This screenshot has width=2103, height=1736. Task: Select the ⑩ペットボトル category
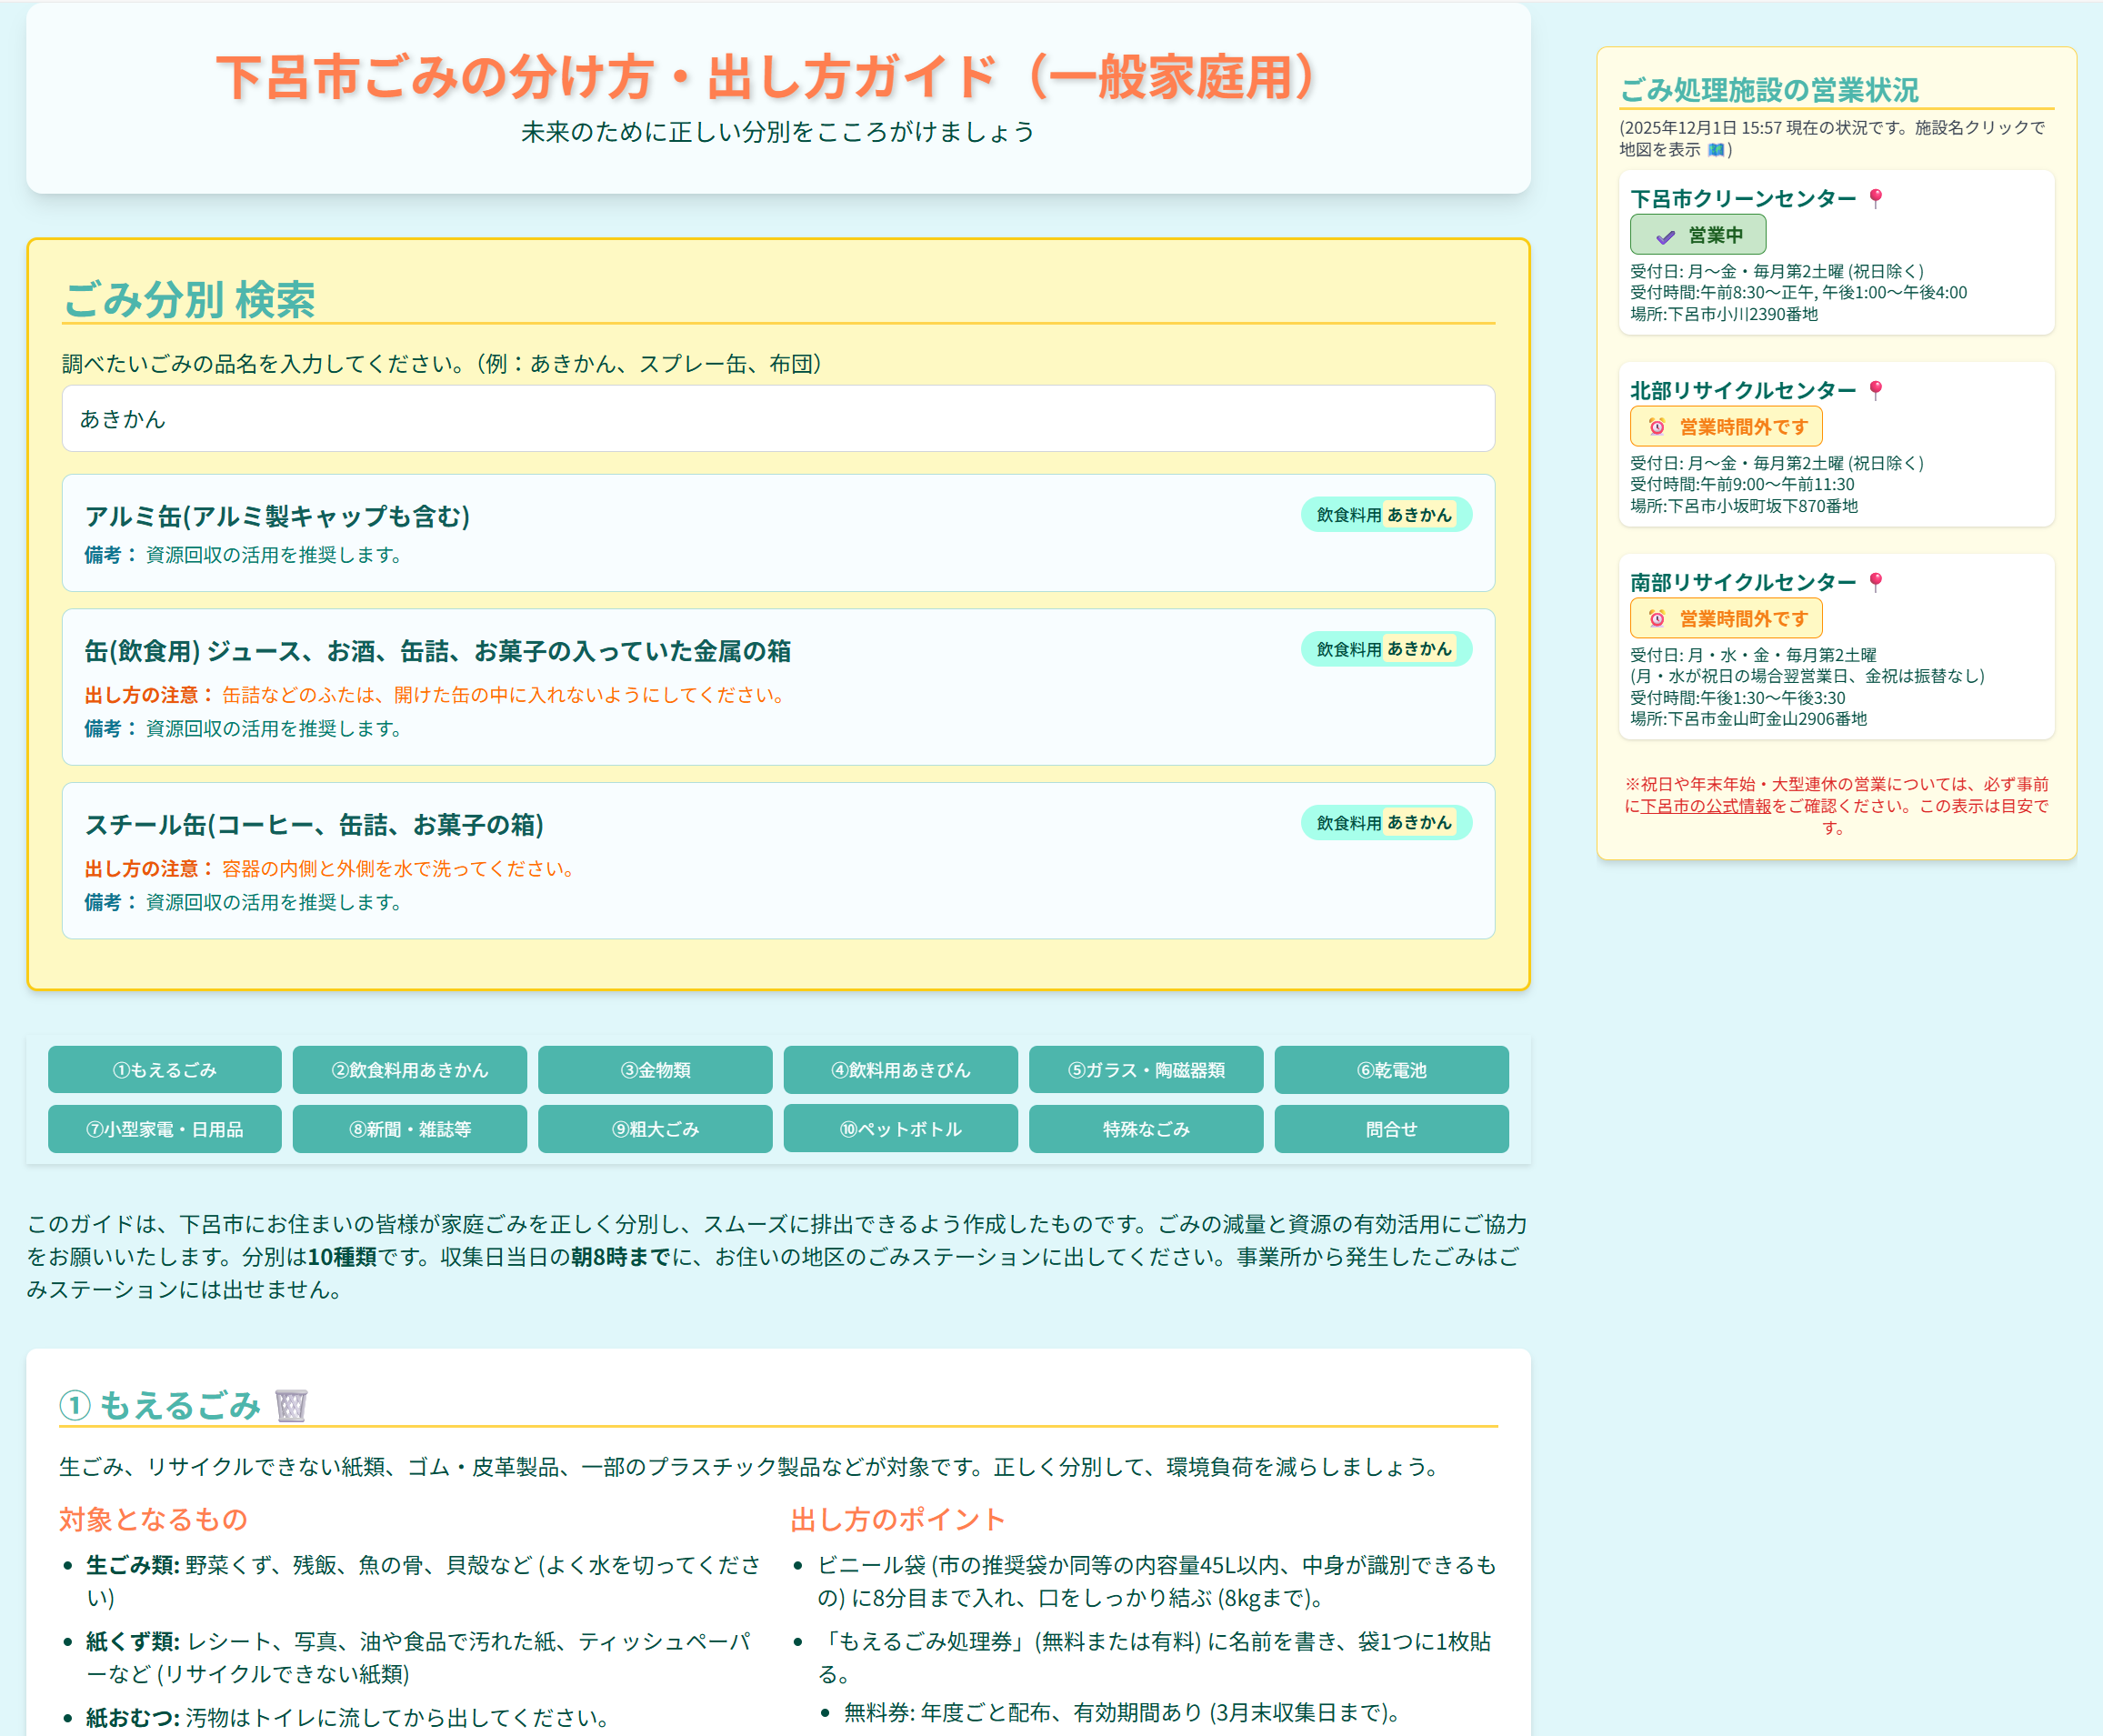pyautogui.click(x=900, y=1129)
